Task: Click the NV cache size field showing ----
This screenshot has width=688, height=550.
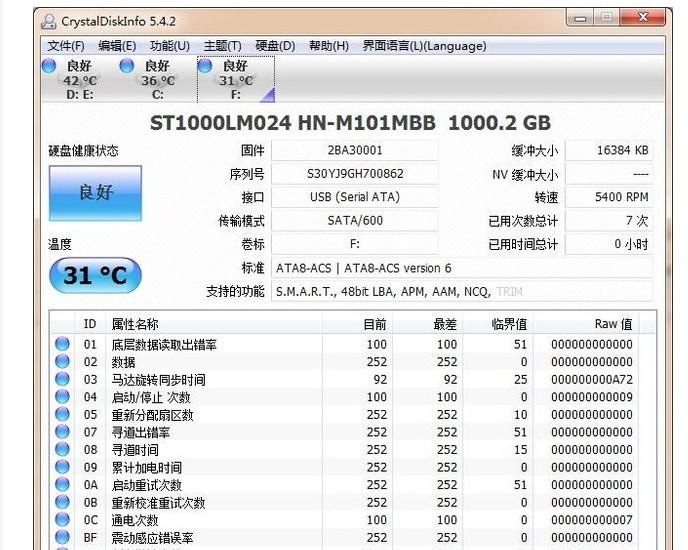Action: coord(609,174)
